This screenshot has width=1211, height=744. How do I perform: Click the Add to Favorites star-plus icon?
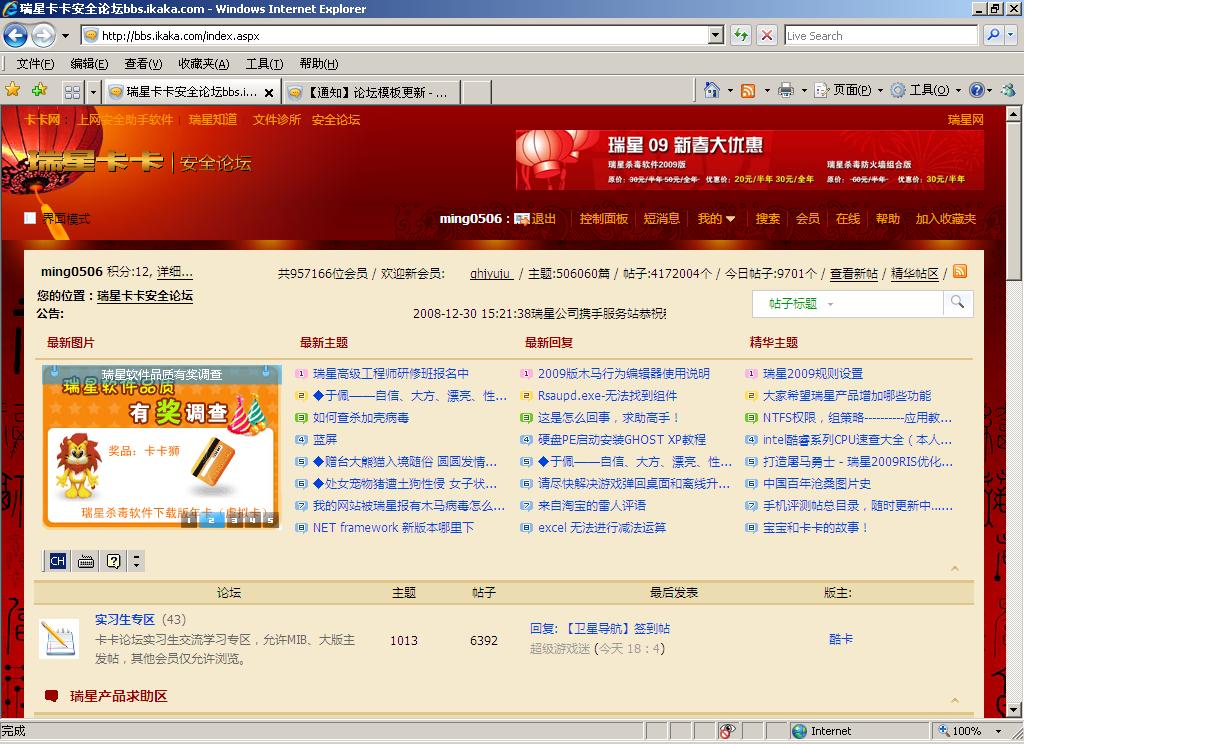[x=39, y=90]
